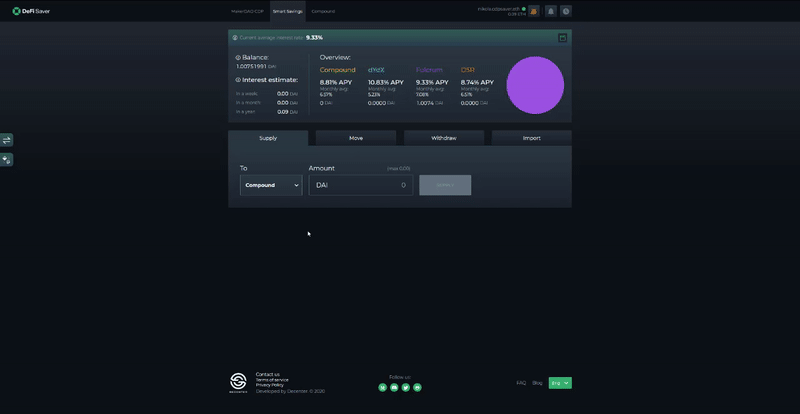800x414 pixels.
Task: Open the Privacy Policy link
Action: (x=270, y=385)
